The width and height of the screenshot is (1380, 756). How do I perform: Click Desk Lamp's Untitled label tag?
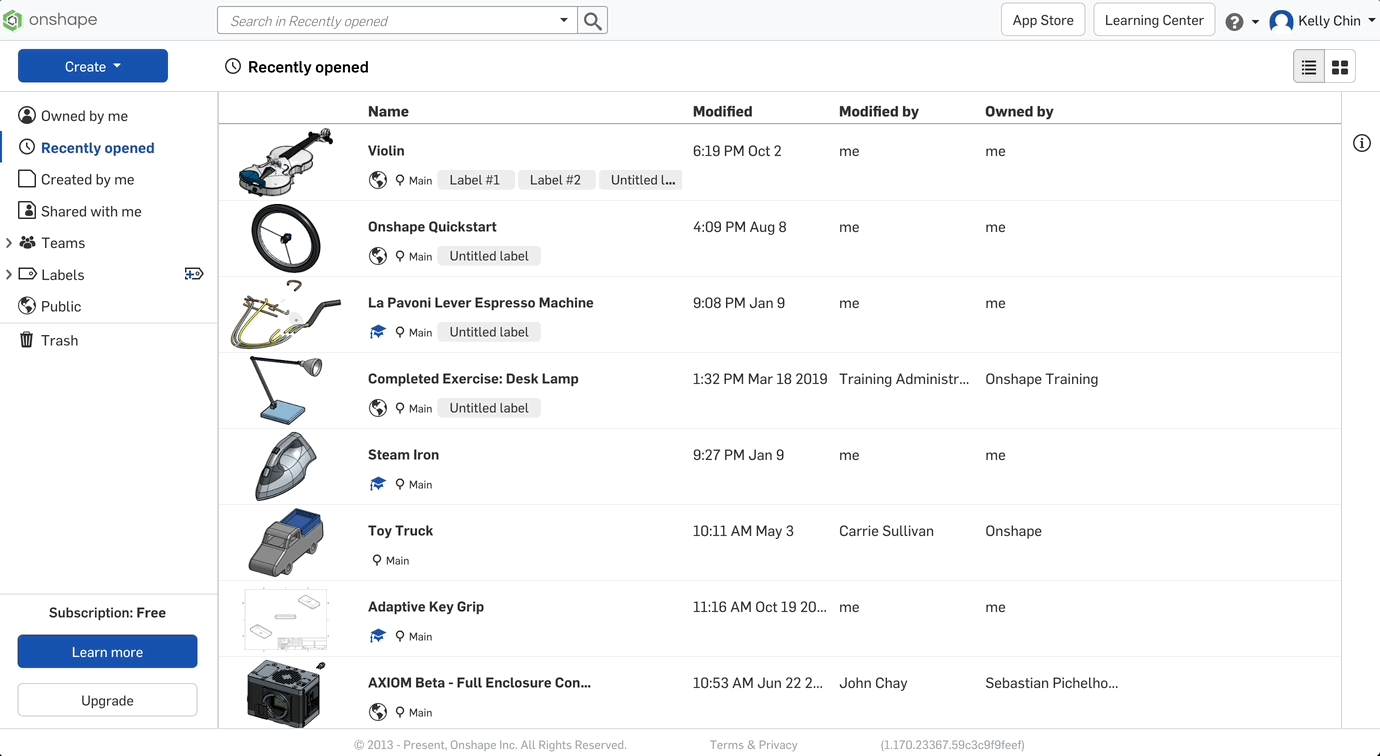click(x=489, y=408)
